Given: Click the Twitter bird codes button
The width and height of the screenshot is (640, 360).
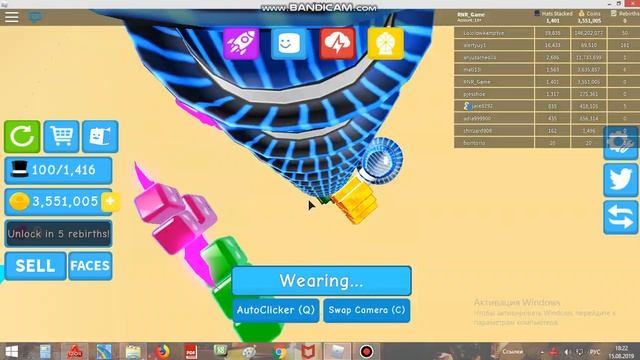Looking at the screenshot, I should [x=620, y=180].
